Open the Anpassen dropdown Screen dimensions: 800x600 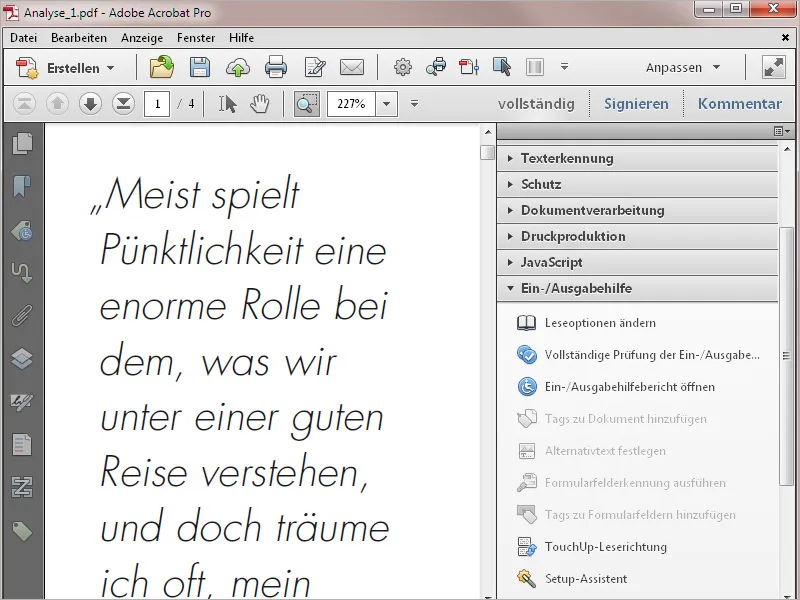coord(683,67)
